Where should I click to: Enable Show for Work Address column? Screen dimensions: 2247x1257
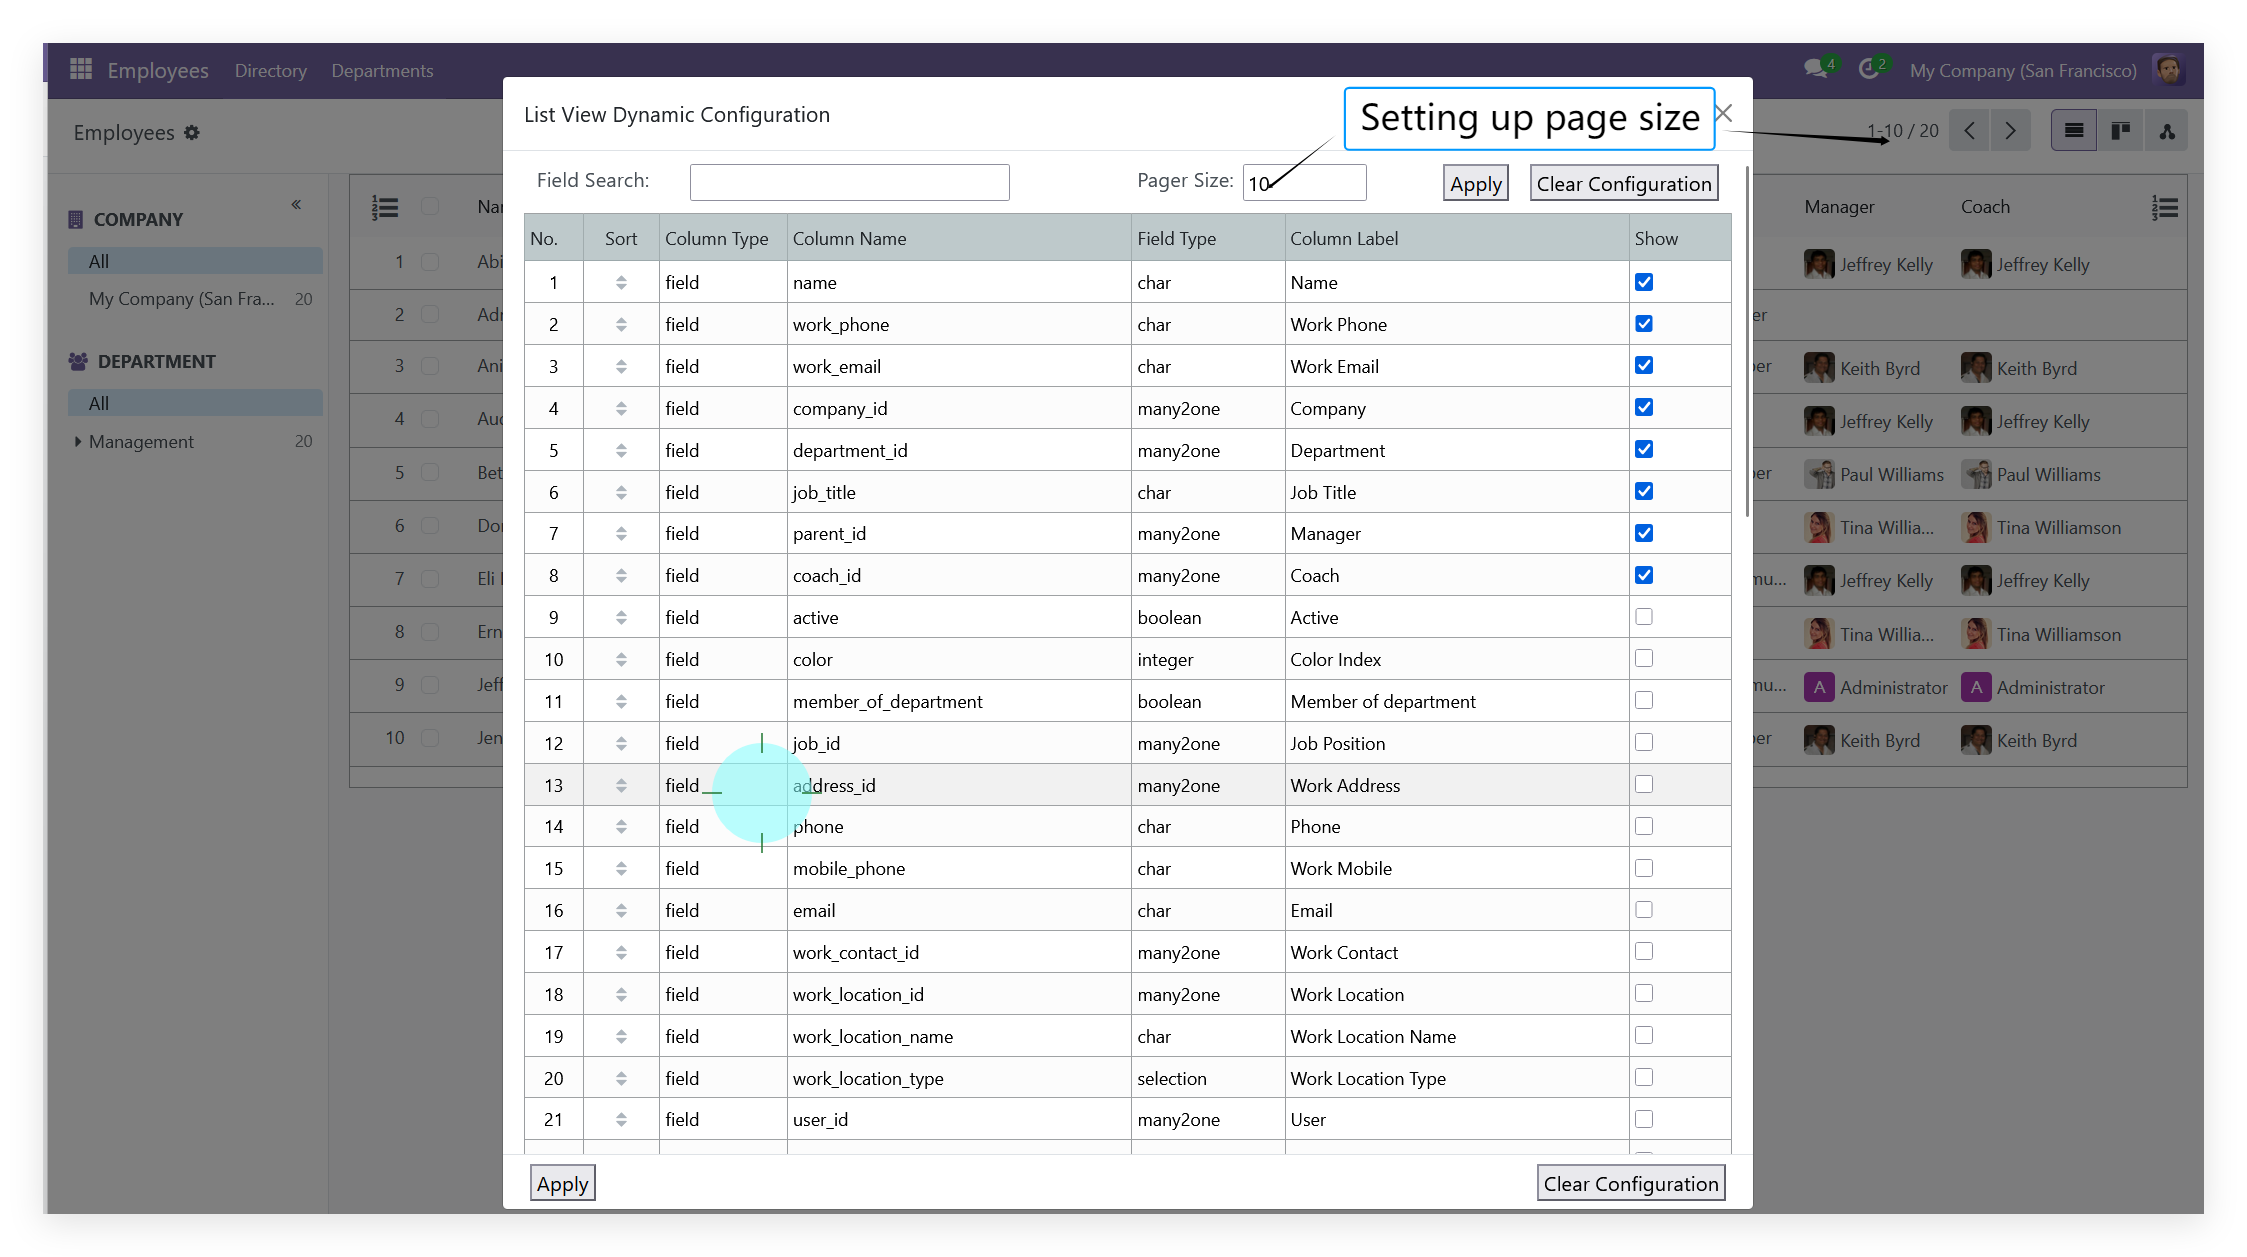point(1644,784)
